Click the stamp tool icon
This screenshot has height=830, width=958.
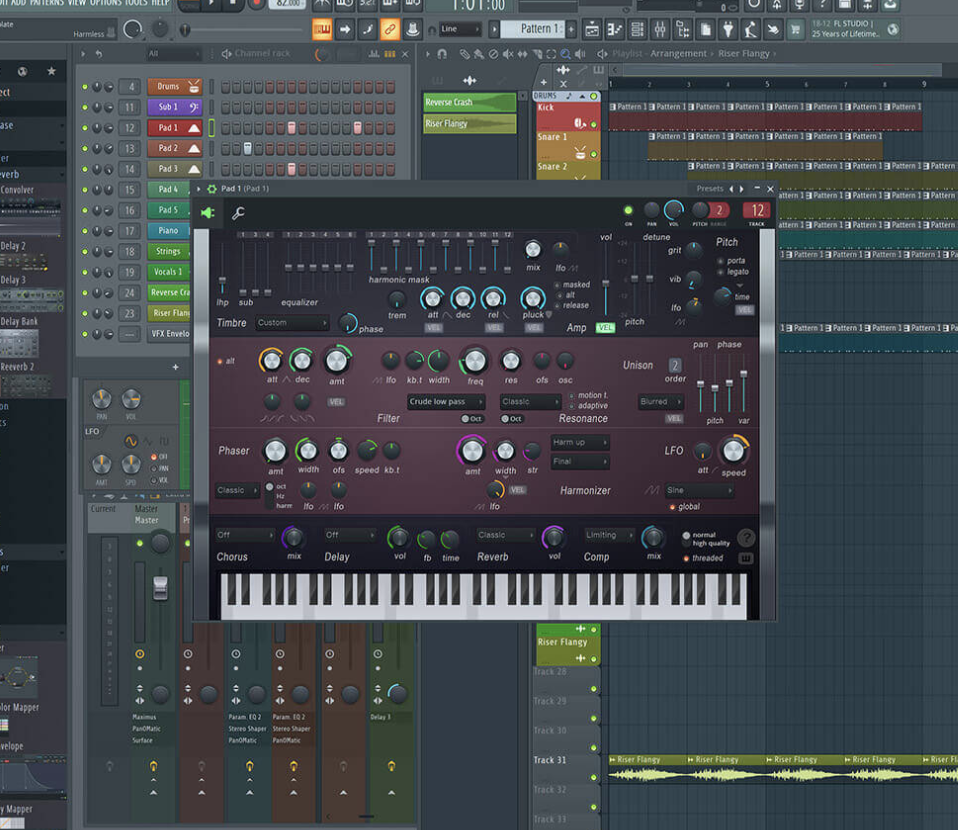coord(412,29)
